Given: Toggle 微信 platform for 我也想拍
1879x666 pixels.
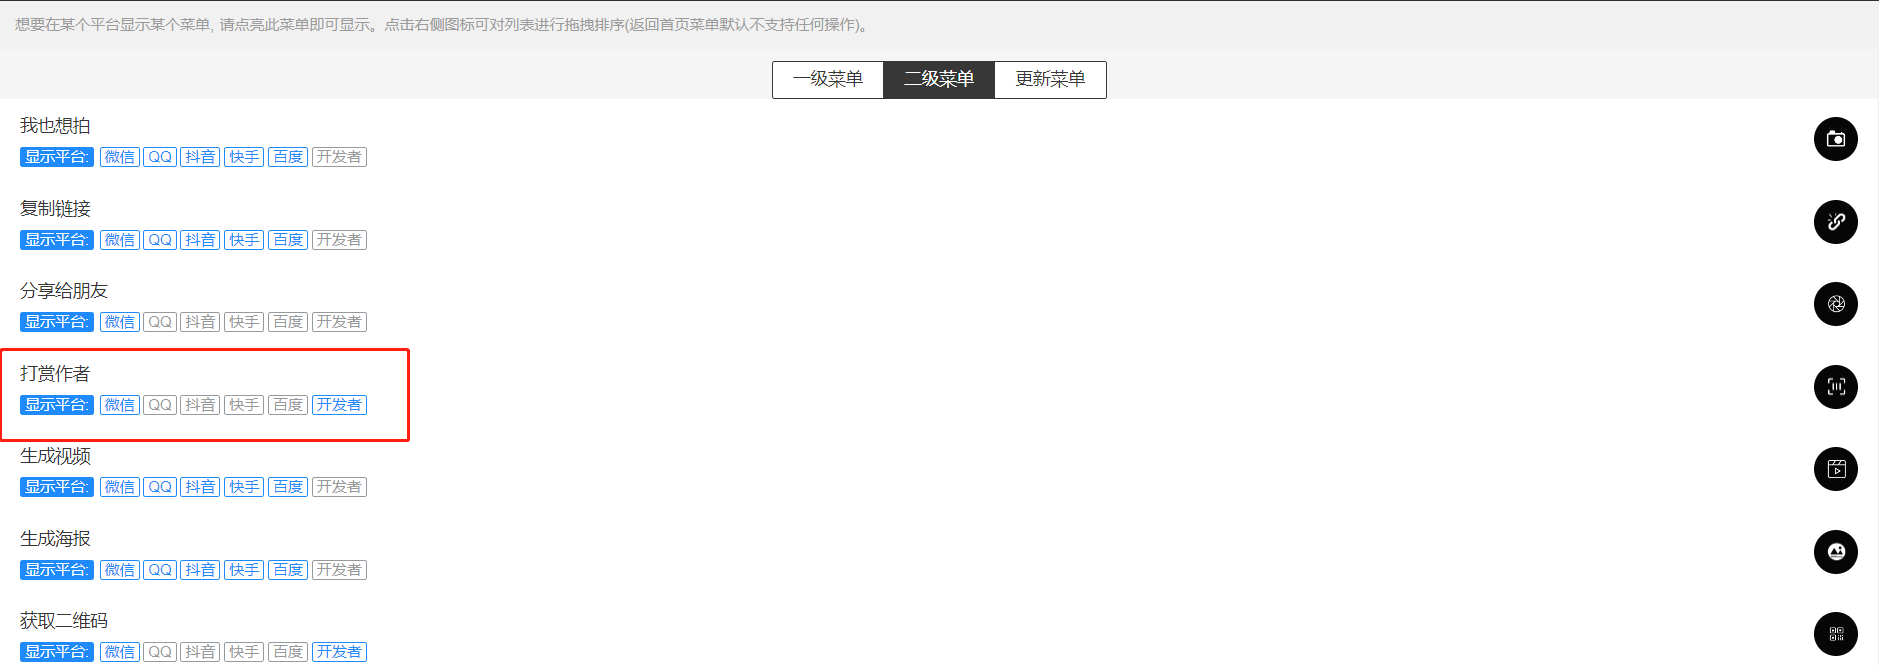Looking at the screenshot, I should 120,157.
